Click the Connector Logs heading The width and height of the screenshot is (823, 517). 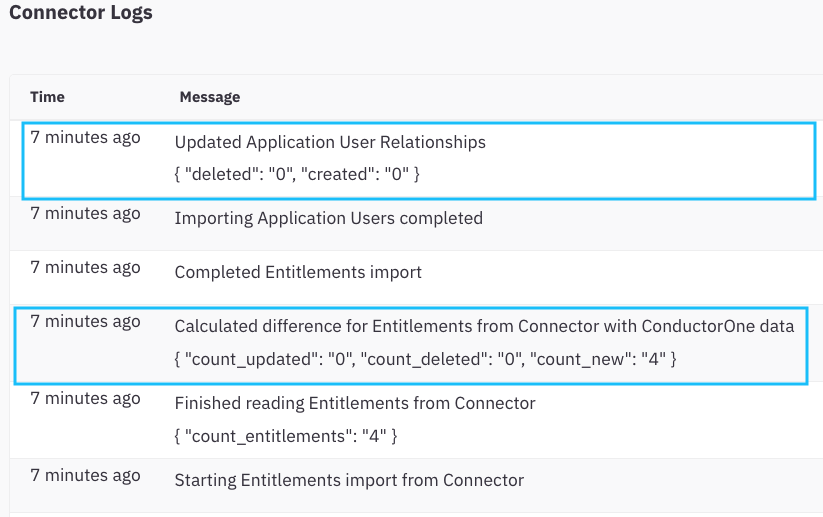(x=80, y=14)
